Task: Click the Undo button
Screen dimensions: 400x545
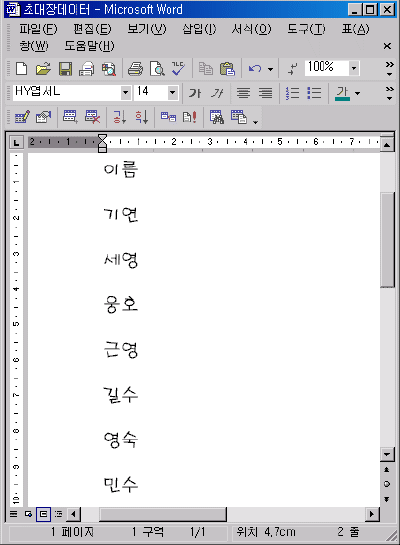Action: click(x=255, y=68)
